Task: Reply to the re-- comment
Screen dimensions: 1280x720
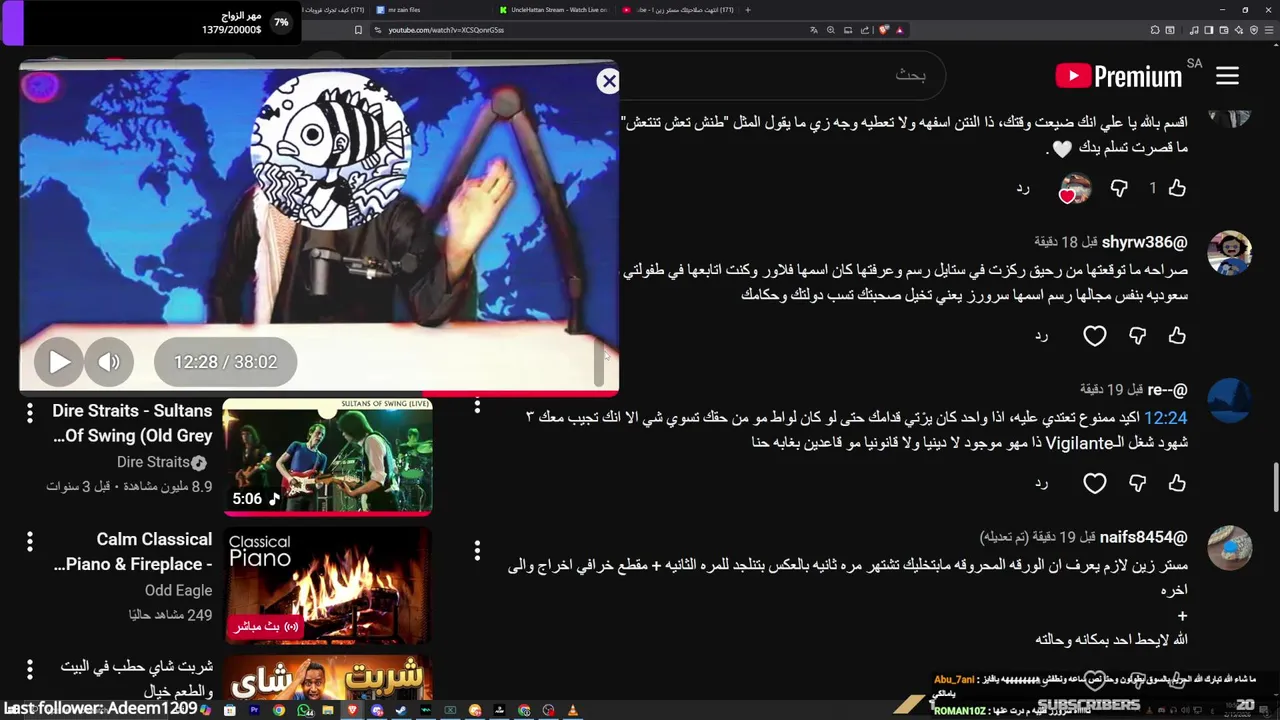Action: [1041, 483]
